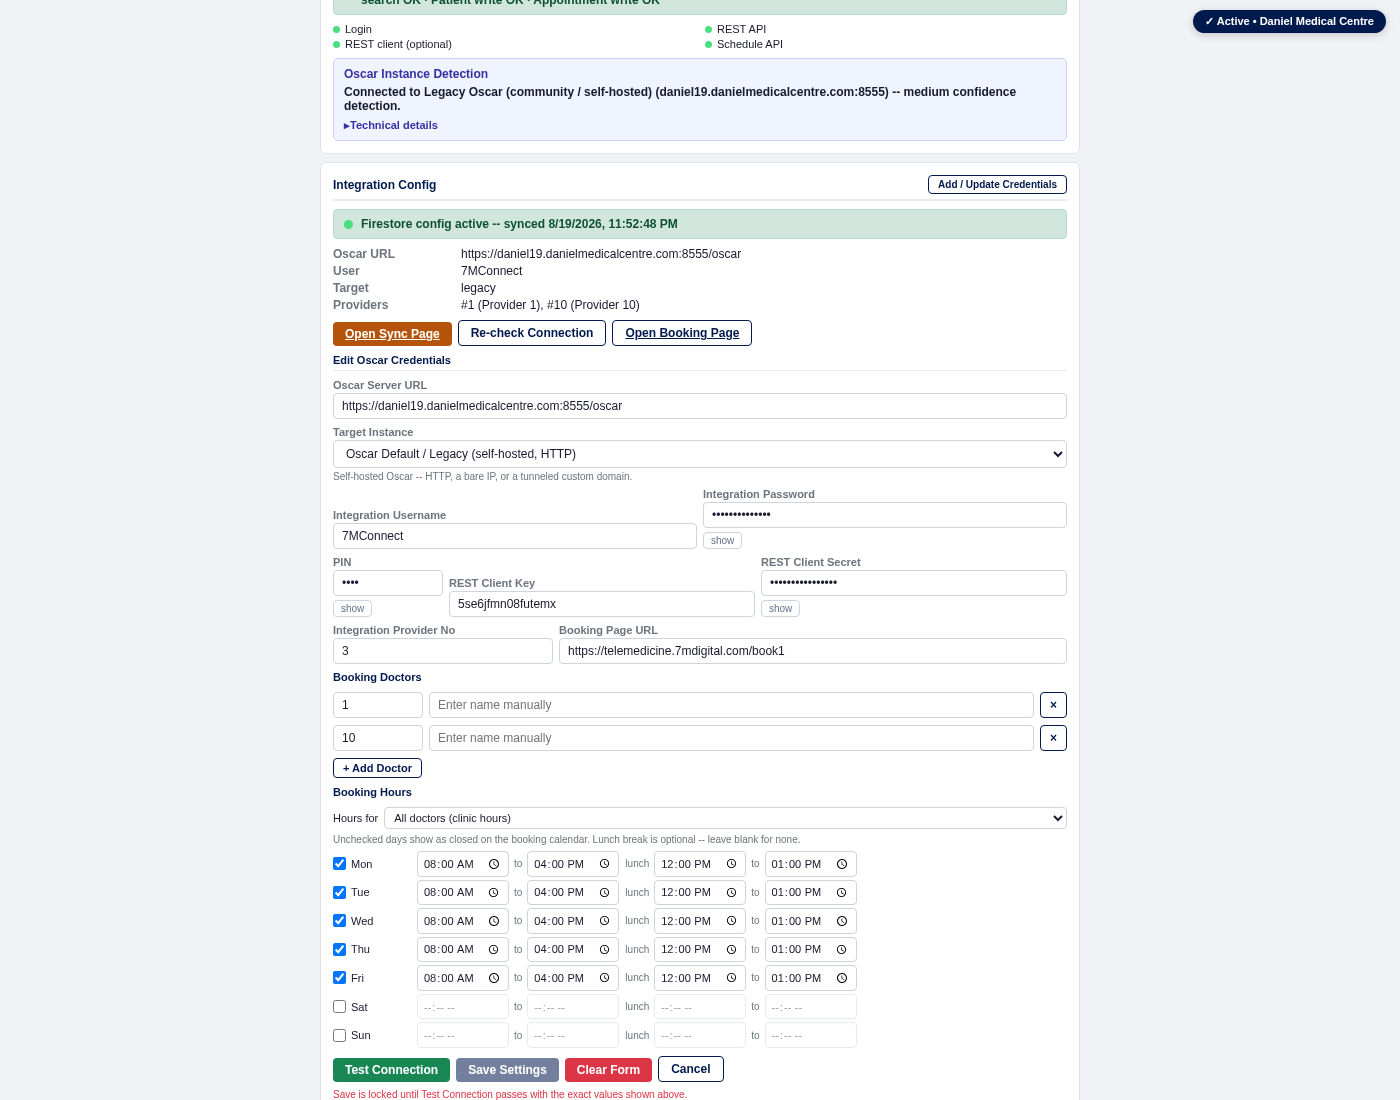Open clock picker for Thu start time
1400x1100 pixels.
tap(494, 949)
